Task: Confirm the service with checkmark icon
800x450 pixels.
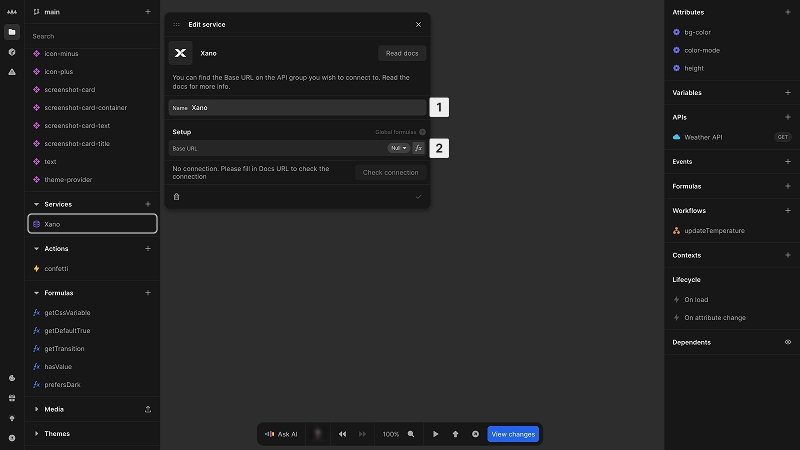Action: 418,196
